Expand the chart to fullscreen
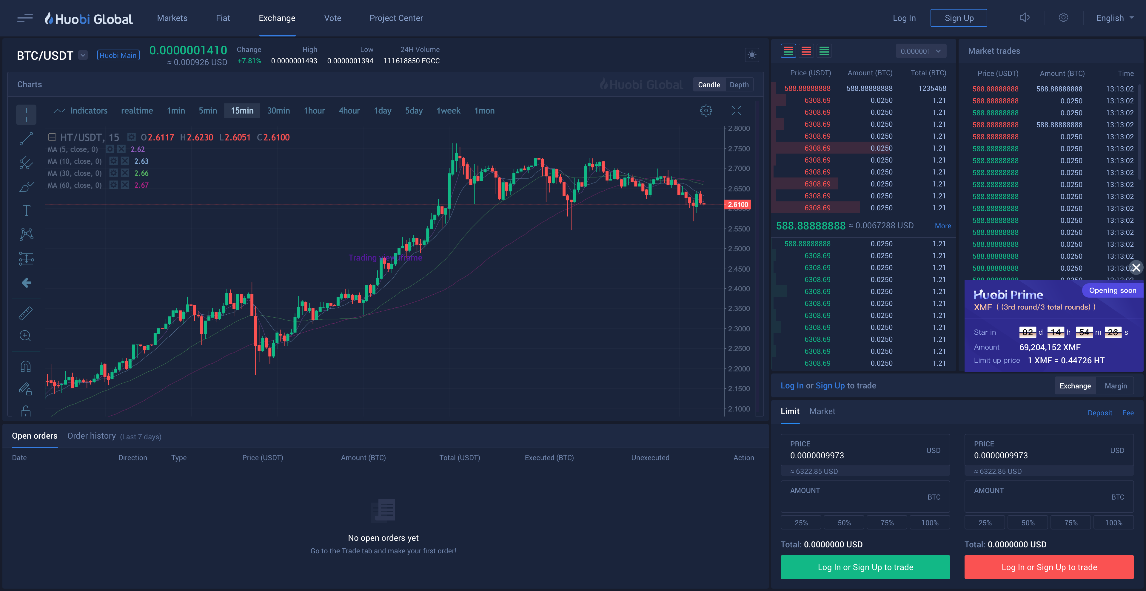The width and height of the screenshot is (1146, 591). tap(737, 110)
